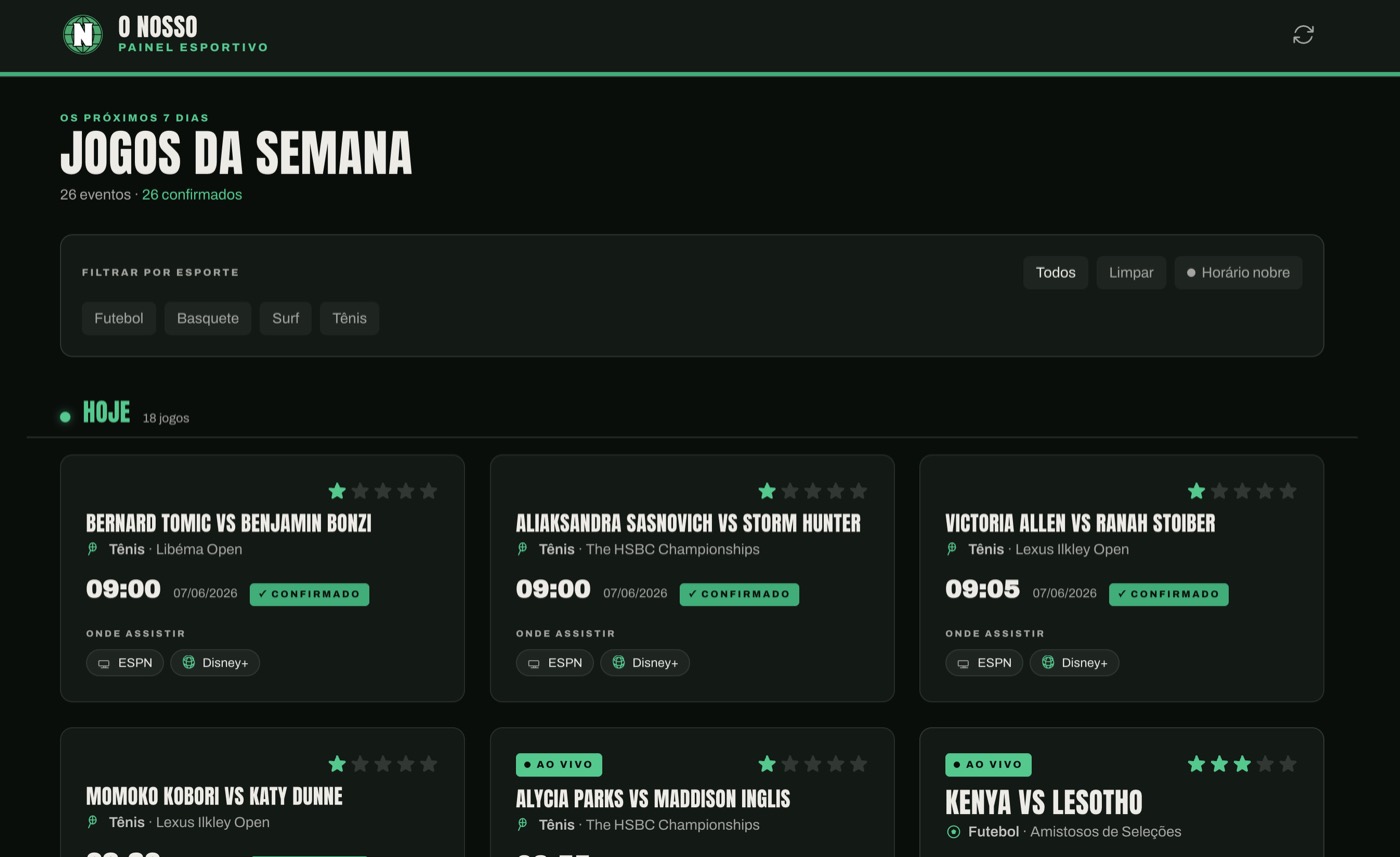1400x857 pixels.
Task: Toggle the Surf sport filter
Action: coord(286,318)
